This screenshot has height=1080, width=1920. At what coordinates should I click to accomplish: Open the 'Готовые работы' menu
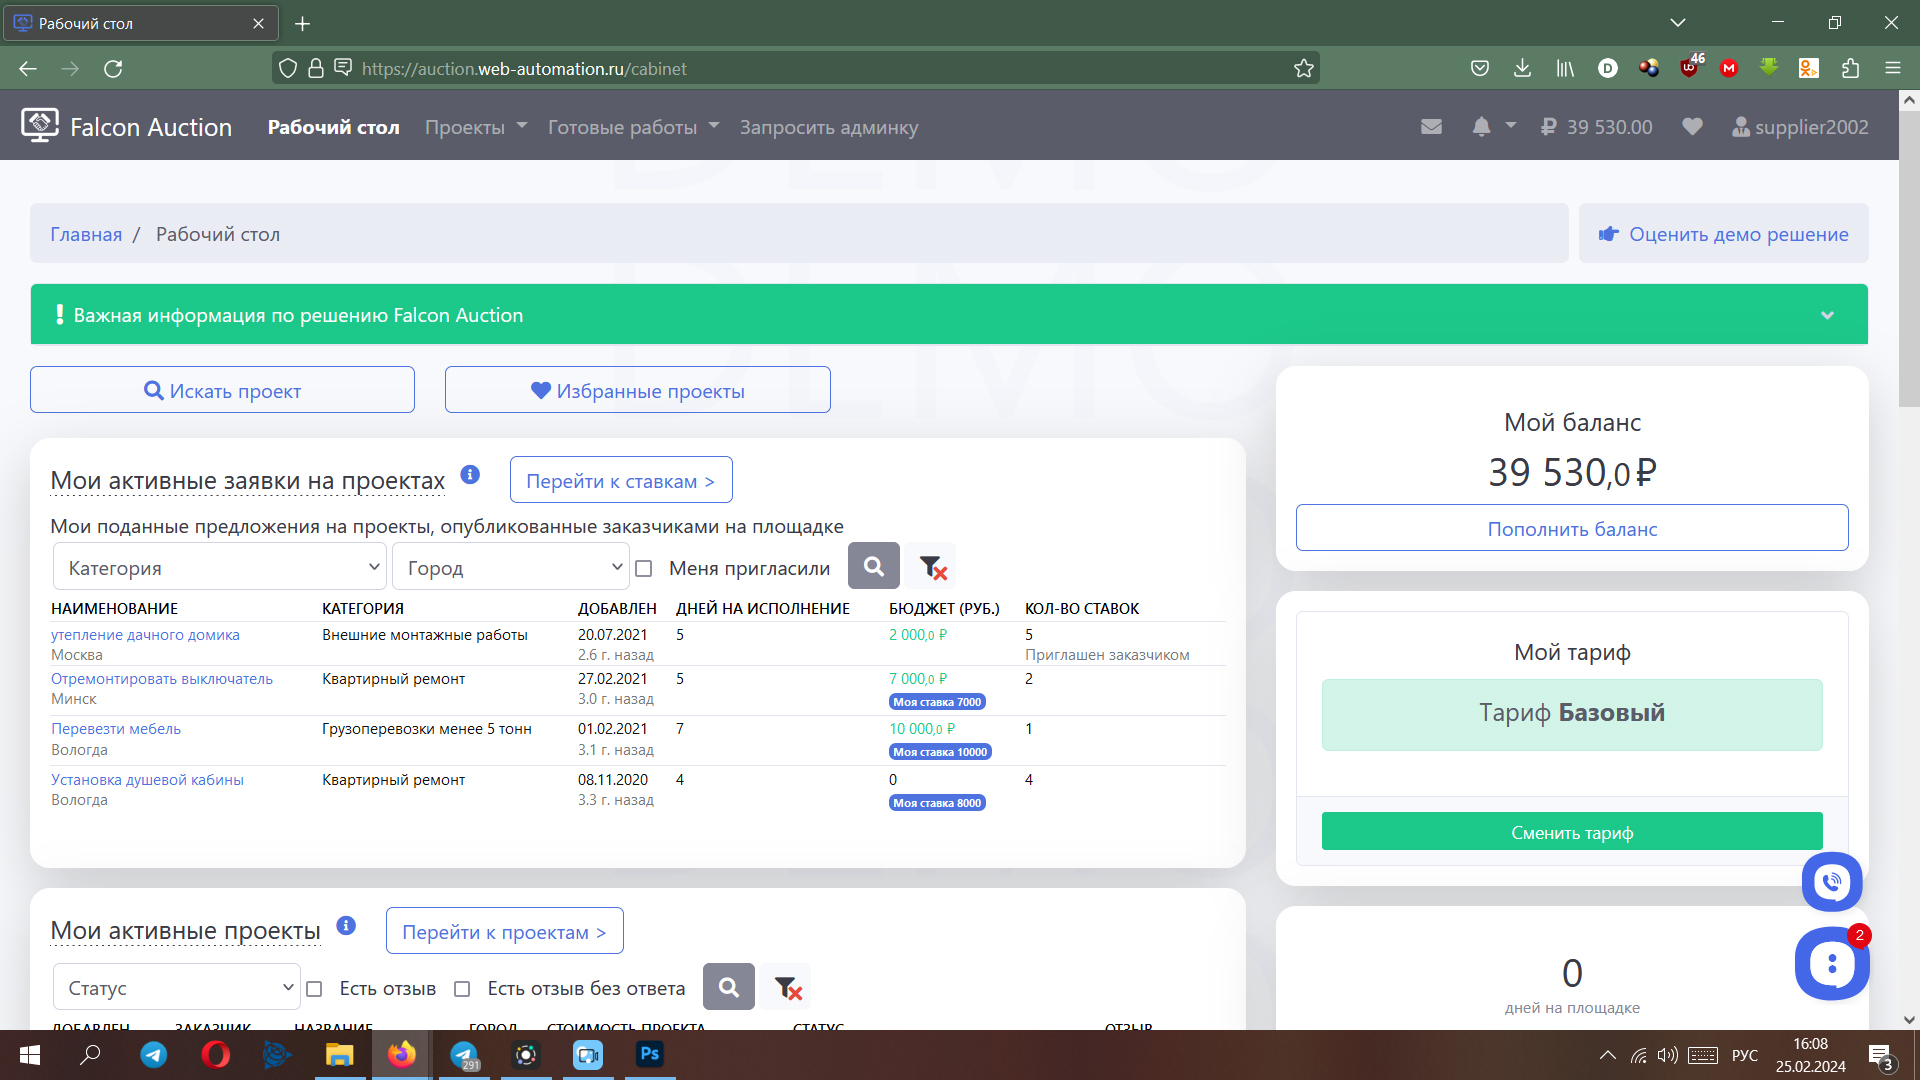[x=633, y=127]
